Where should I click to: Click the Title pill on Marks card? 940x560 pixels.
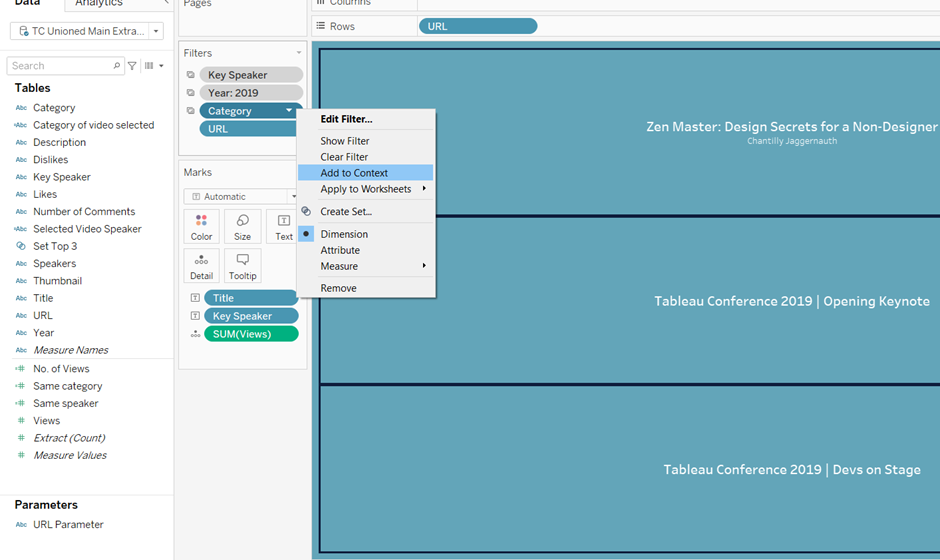pos(251,298)
